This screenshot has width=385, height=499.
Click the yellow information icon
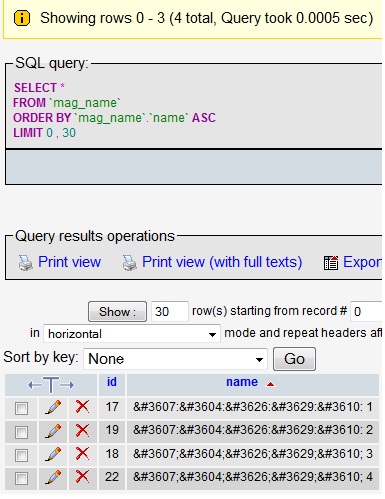click(x=22, y=18)
